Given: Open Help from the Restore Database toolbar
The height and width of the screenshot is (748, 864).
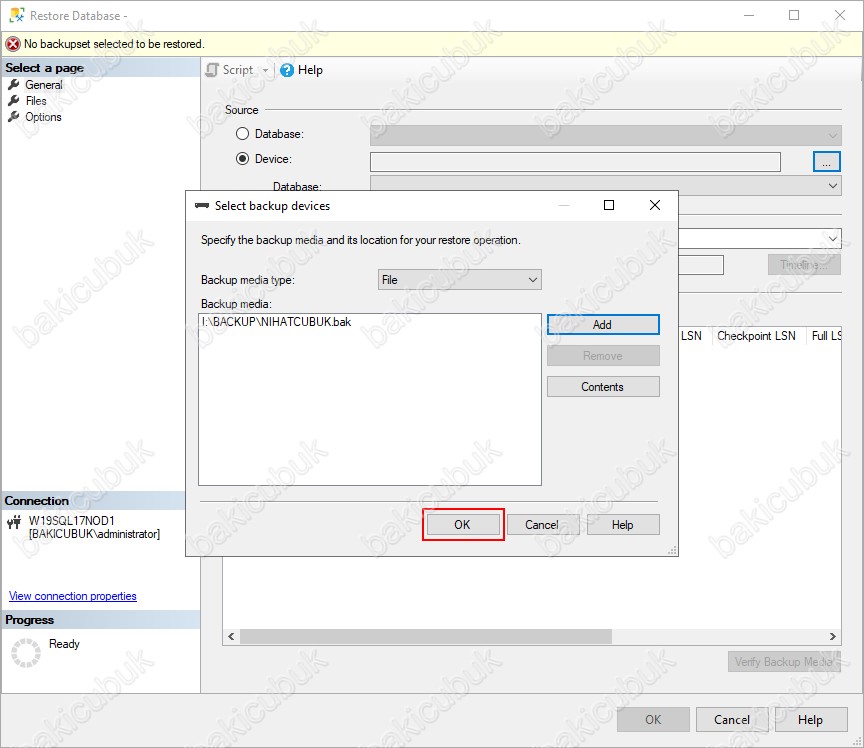Looking at the screenshot, I should 301,70.
